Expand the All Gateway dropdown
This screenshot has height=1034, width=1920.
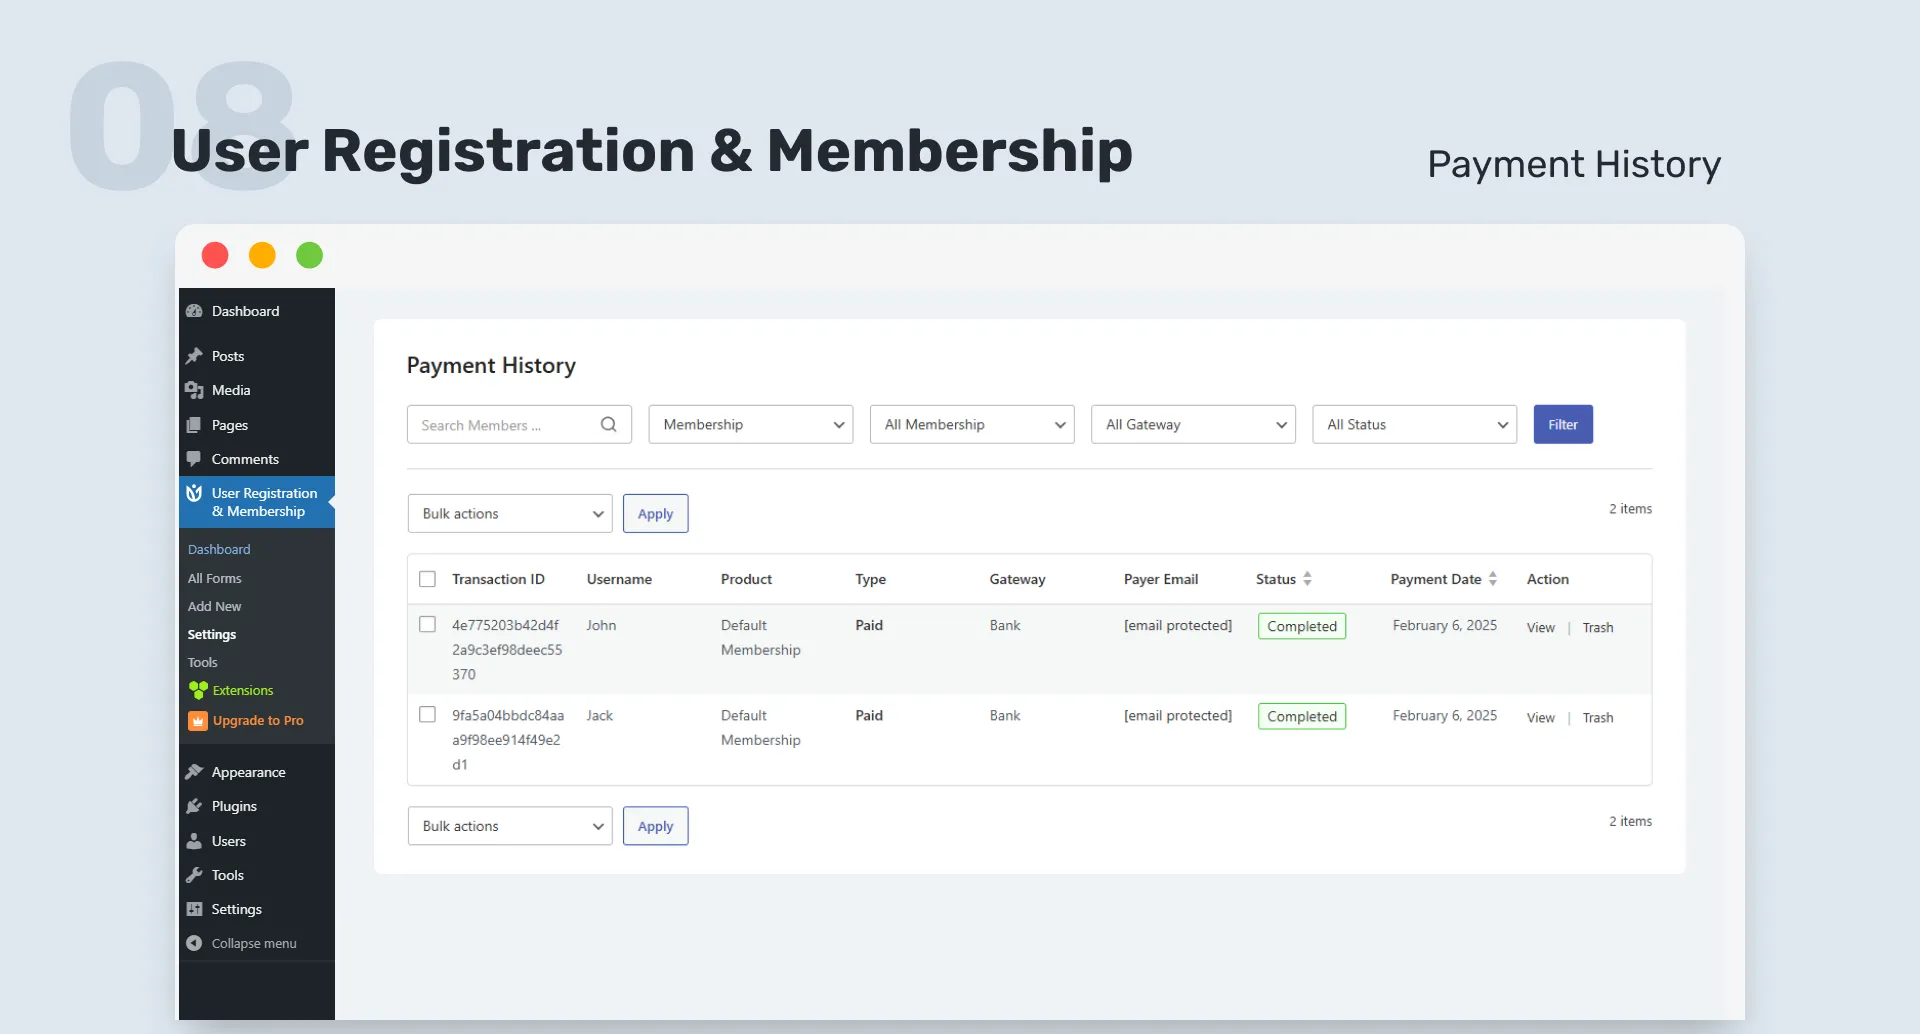point(1193,424)
